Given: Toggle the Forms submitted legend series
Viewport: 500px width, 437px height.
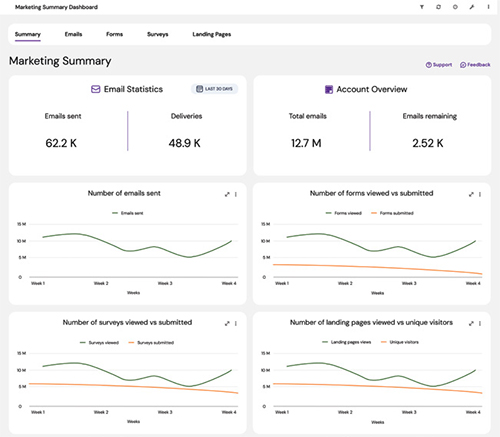Looking at the screenshot, I should pyautogui.click(x=392, y=213).
